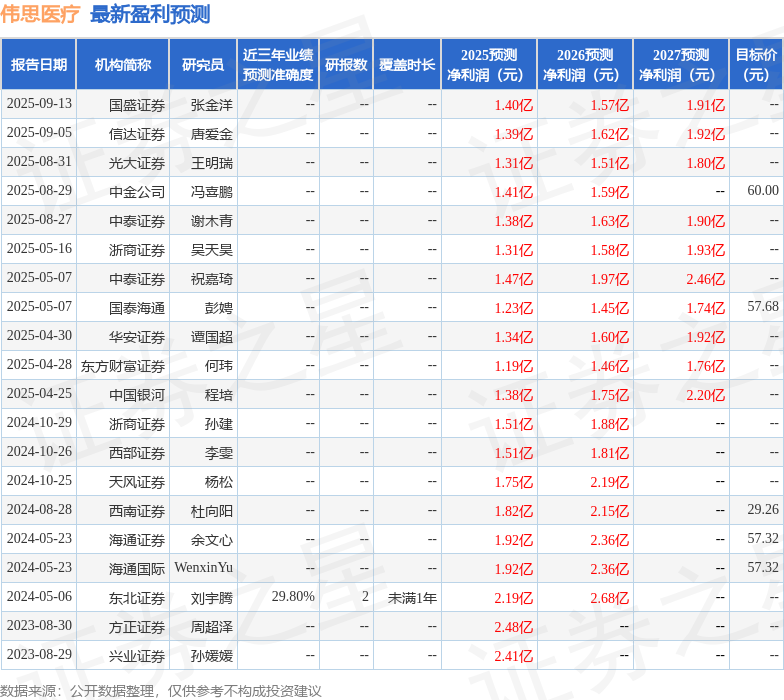Select researcher 祝嘉琦
Image resolution: width=784 pixels, height=700 pixels.
tap(212, 279)
